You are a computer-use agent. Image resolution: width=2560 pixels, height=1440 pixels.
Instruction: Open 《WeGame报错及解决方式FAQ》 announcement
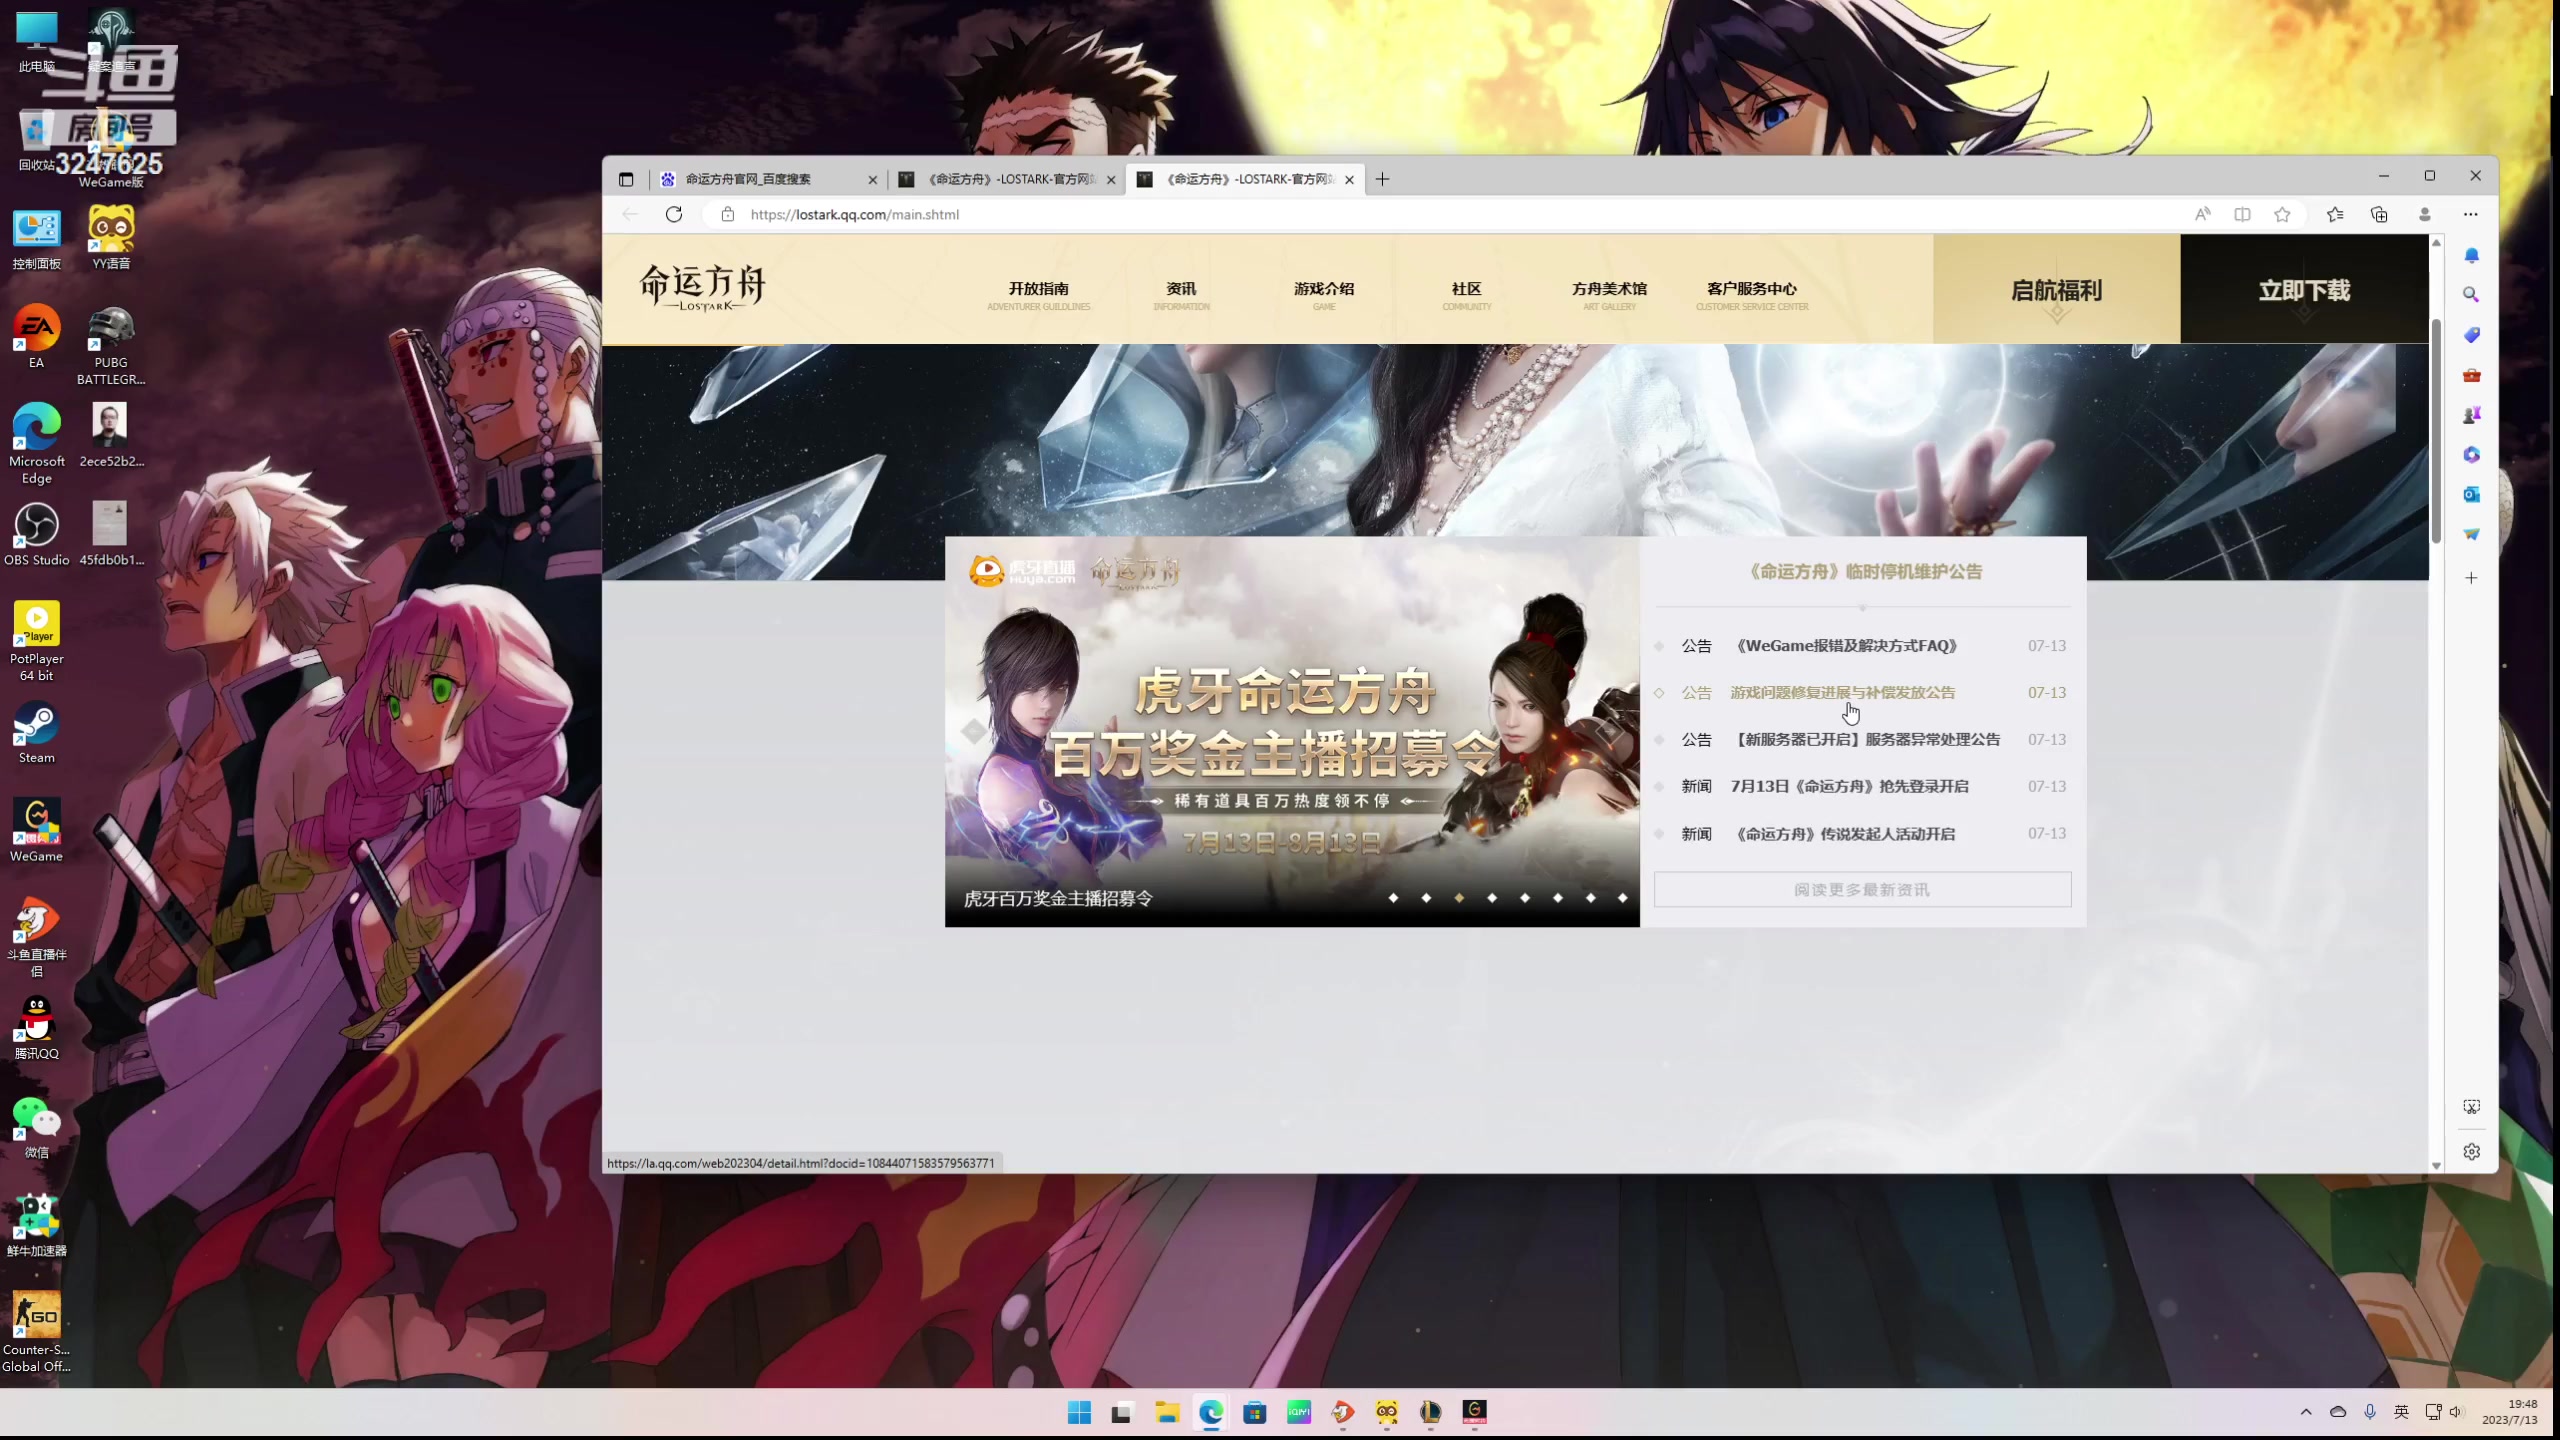[1846, 646]
